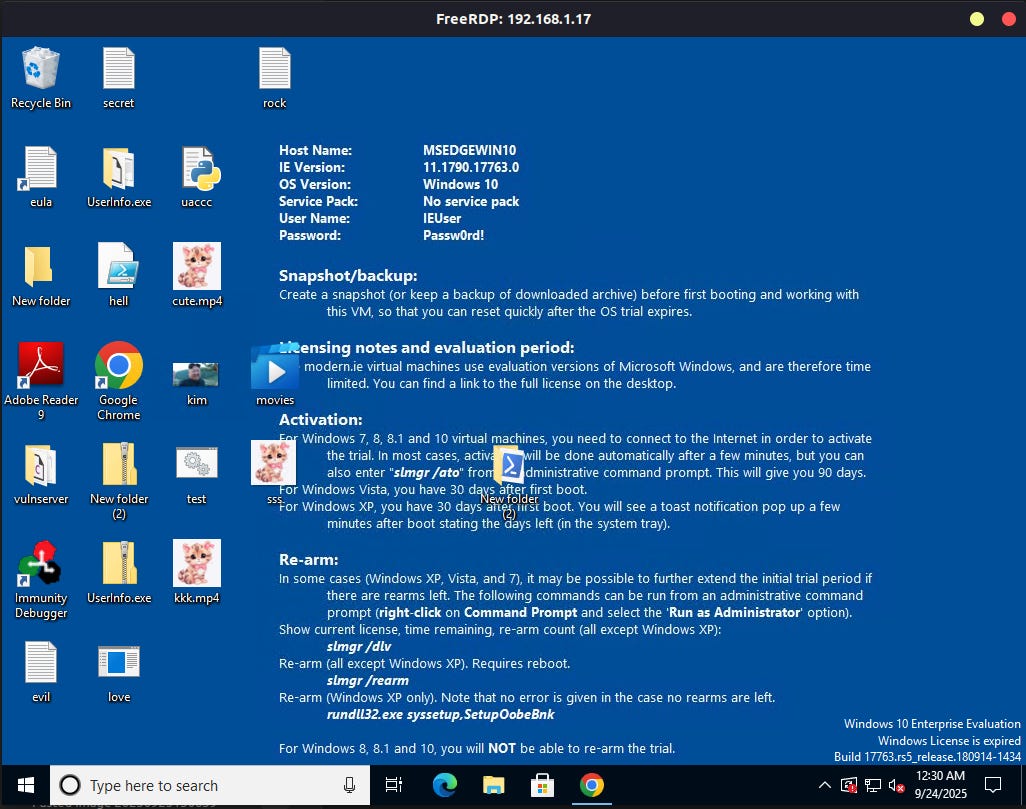
Task: Click the muted volume tray icon
Action: (x=896, y=785)
